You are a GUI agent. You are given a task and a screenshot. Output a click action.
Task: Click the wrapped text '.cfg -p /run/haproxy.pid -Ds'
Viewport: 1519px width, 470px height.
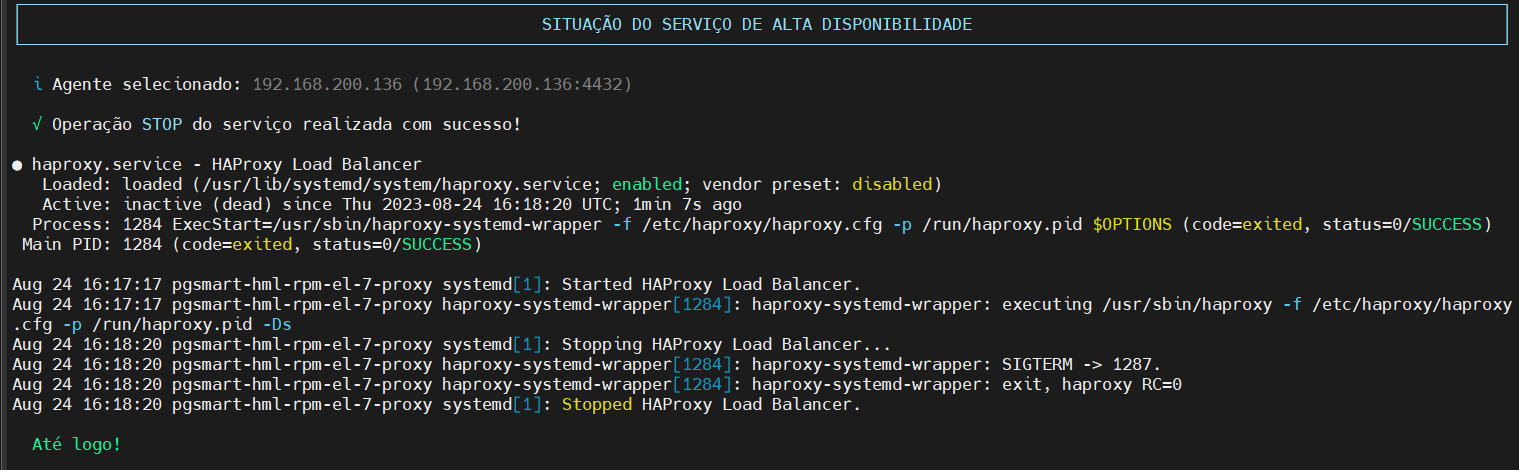tap(152, 324)
